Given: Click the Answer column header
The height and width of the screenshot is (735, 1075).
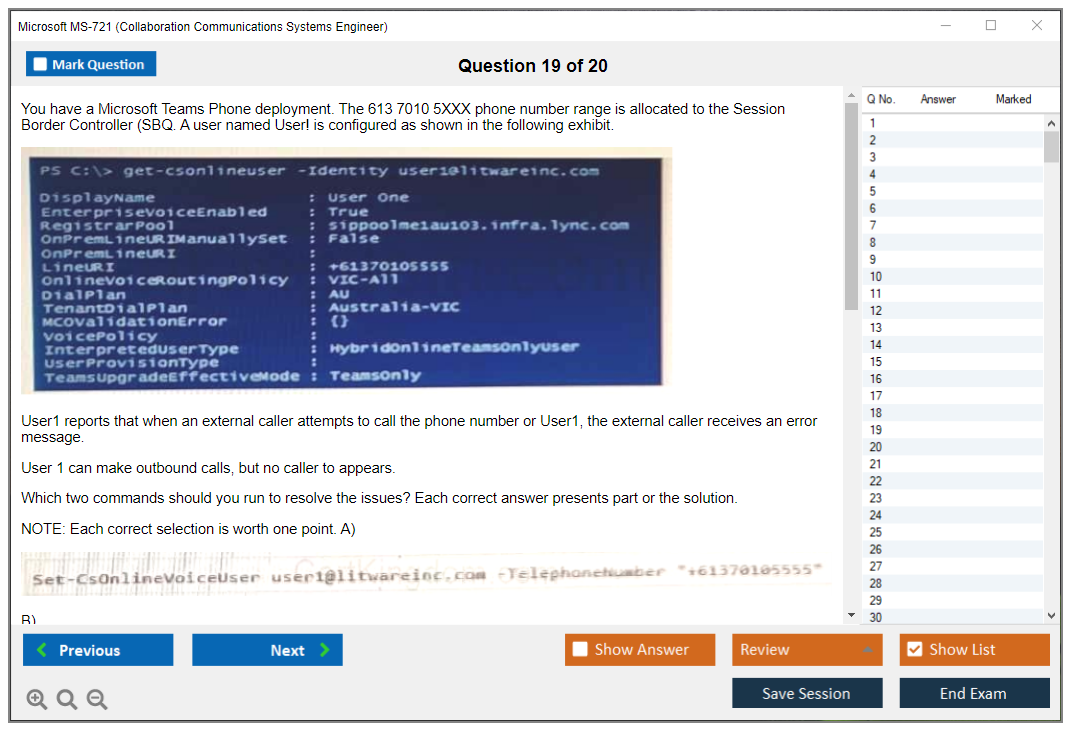Looking at the screenshot, I should coord(938,99).
